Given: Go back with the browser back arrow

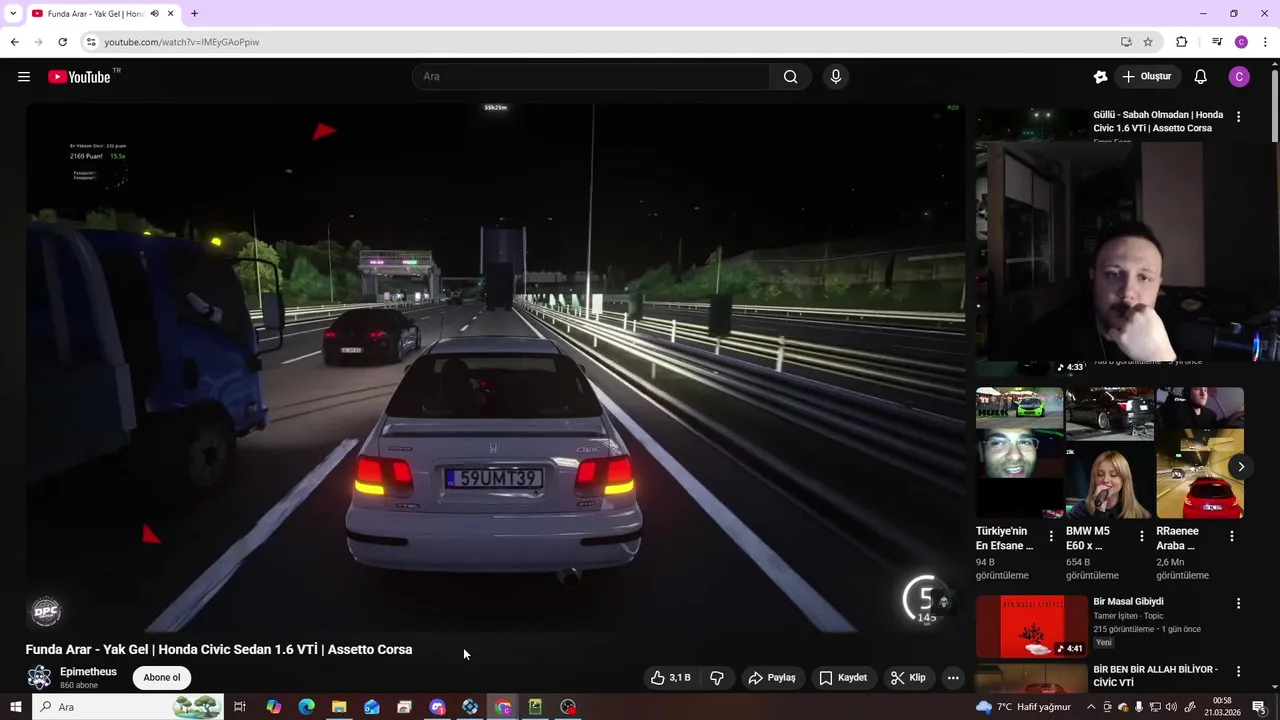Looking at the screenshot, I should pos(14,42).
